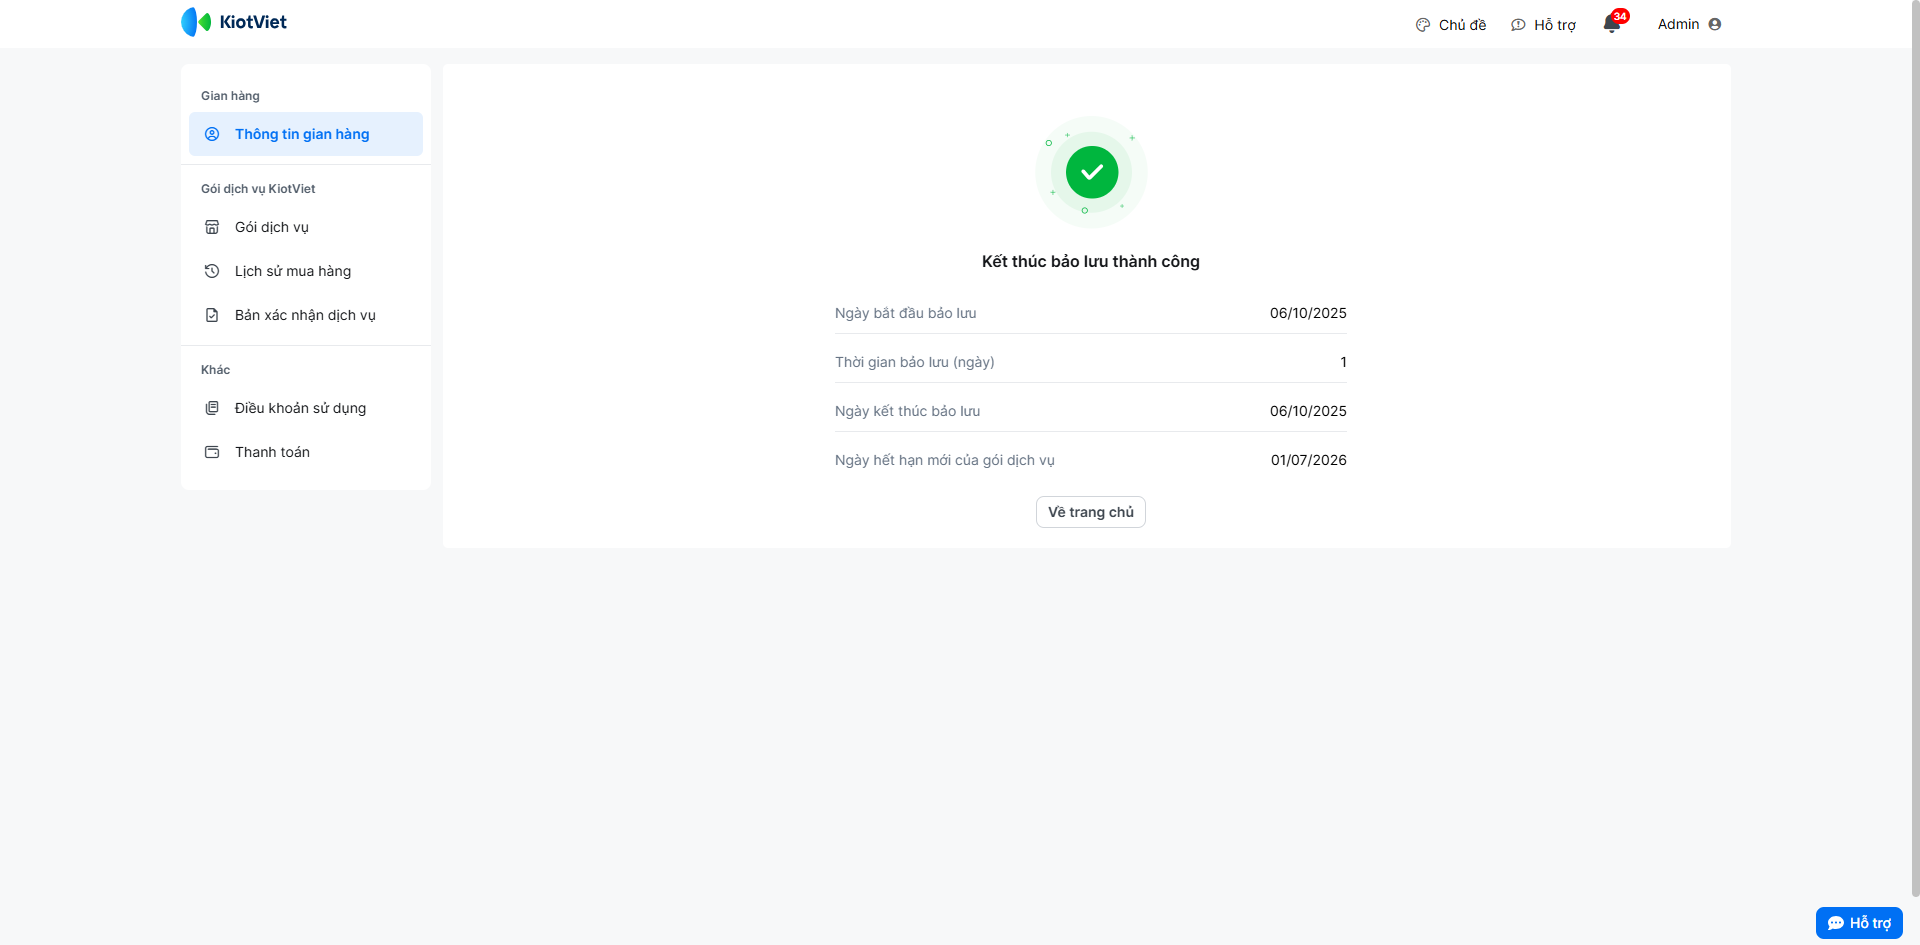Click the Điều khoản sử dụng icon
Viewport: 1920px width, 945px height.
coord(212,408)
